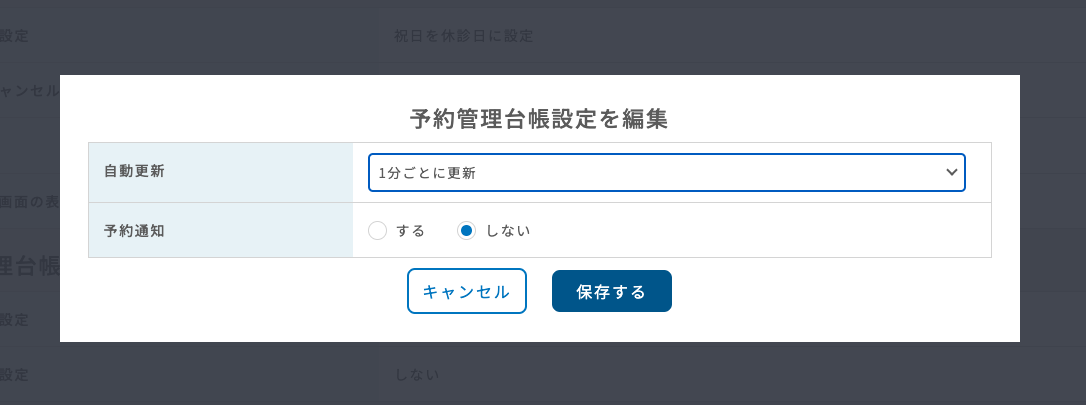Viewport: 1086px width, 405px height.
Task: Click the chevron arrow on the 自動更新 select
Action: tap(951, 172)
